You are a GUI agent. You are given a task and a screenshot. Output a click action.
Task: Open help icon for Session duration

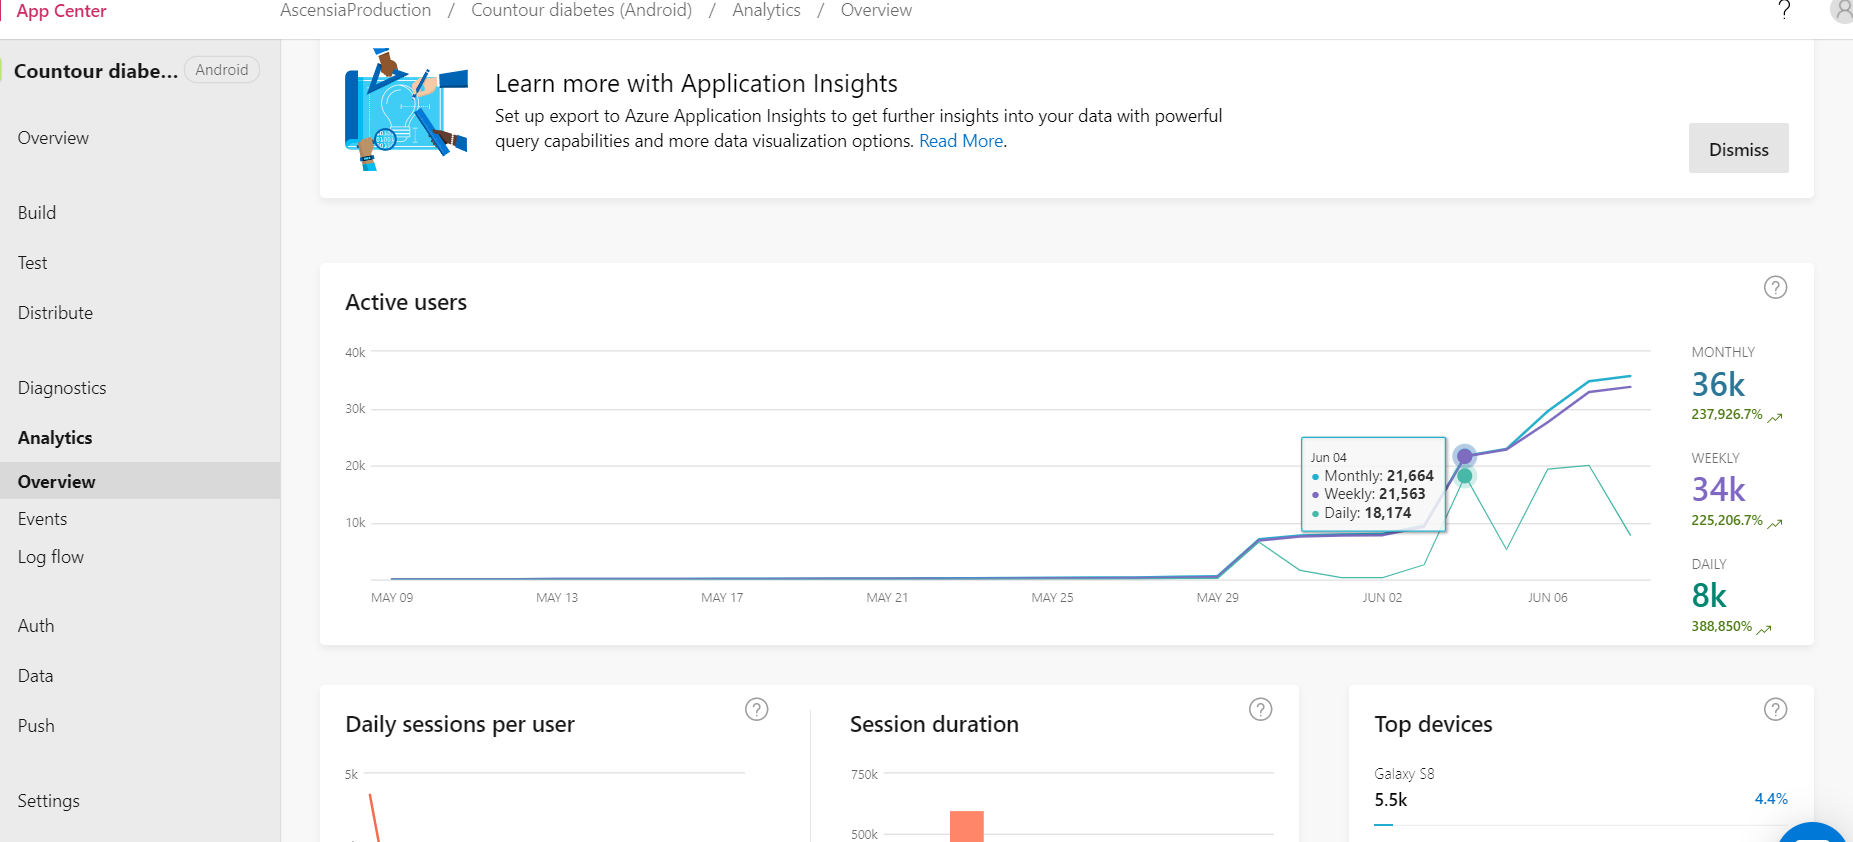(x=1261, y=710)
